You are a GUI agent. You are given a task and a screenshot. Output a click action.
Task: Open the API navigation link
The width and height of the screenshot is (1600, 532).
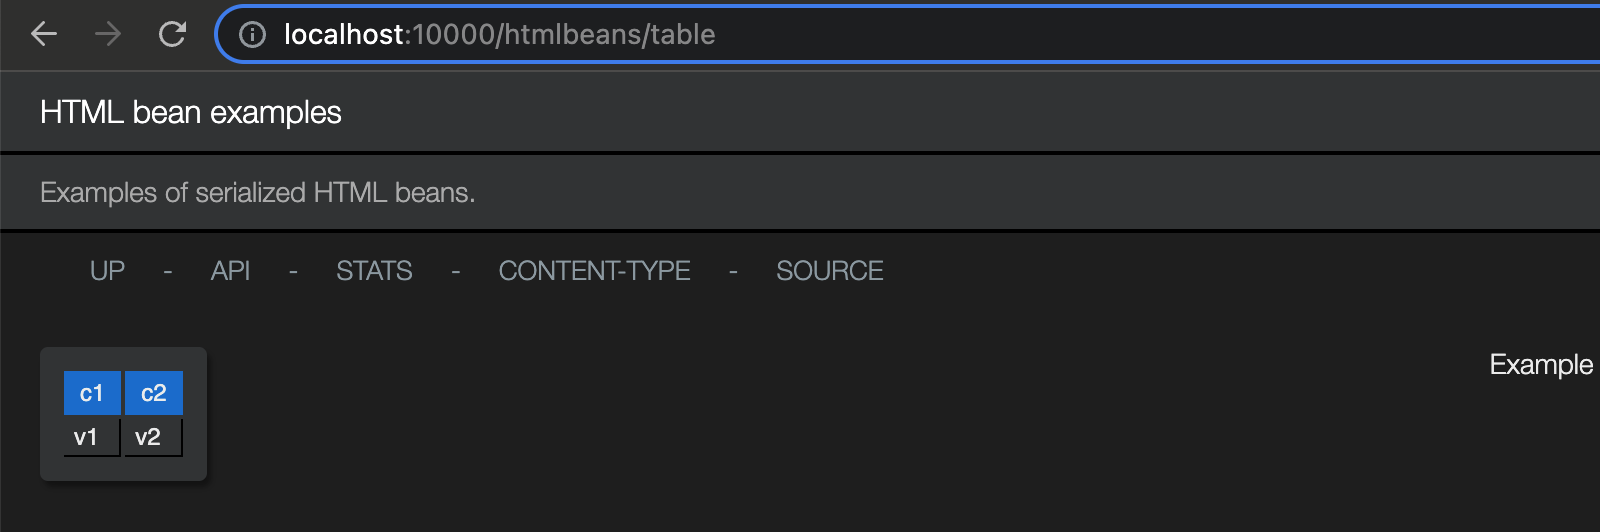[230, 271]
